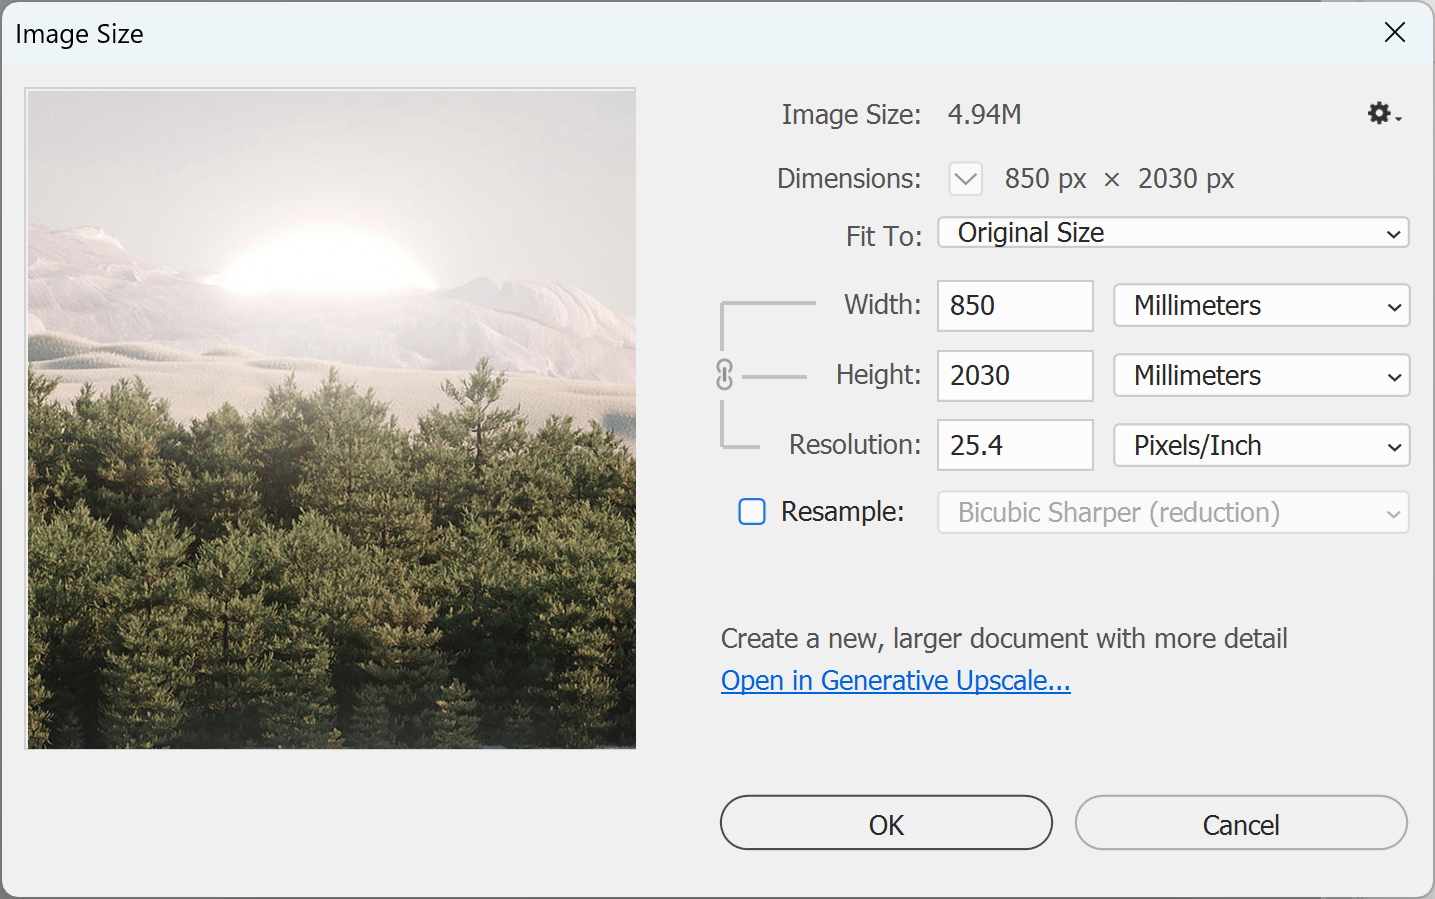Open the Pixels/Inch resolution units dropdown
The width and height of the screenshot is (1435, 899).
pos(1262,446)
